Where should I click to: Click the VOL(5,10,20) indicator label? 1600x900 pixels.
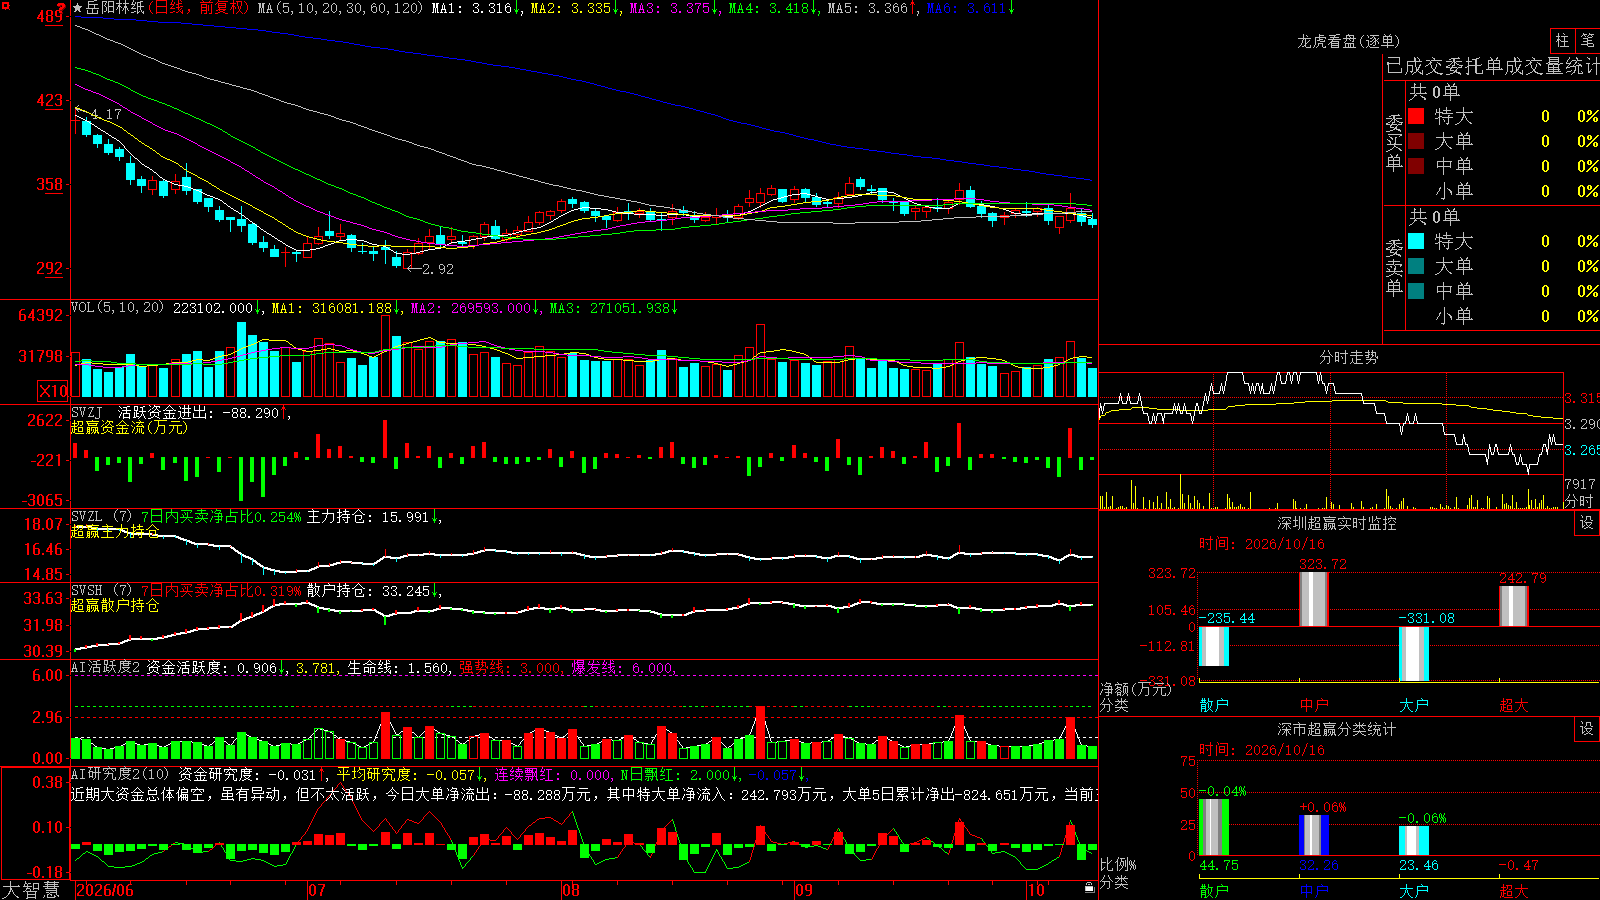[x=117, y=307]
